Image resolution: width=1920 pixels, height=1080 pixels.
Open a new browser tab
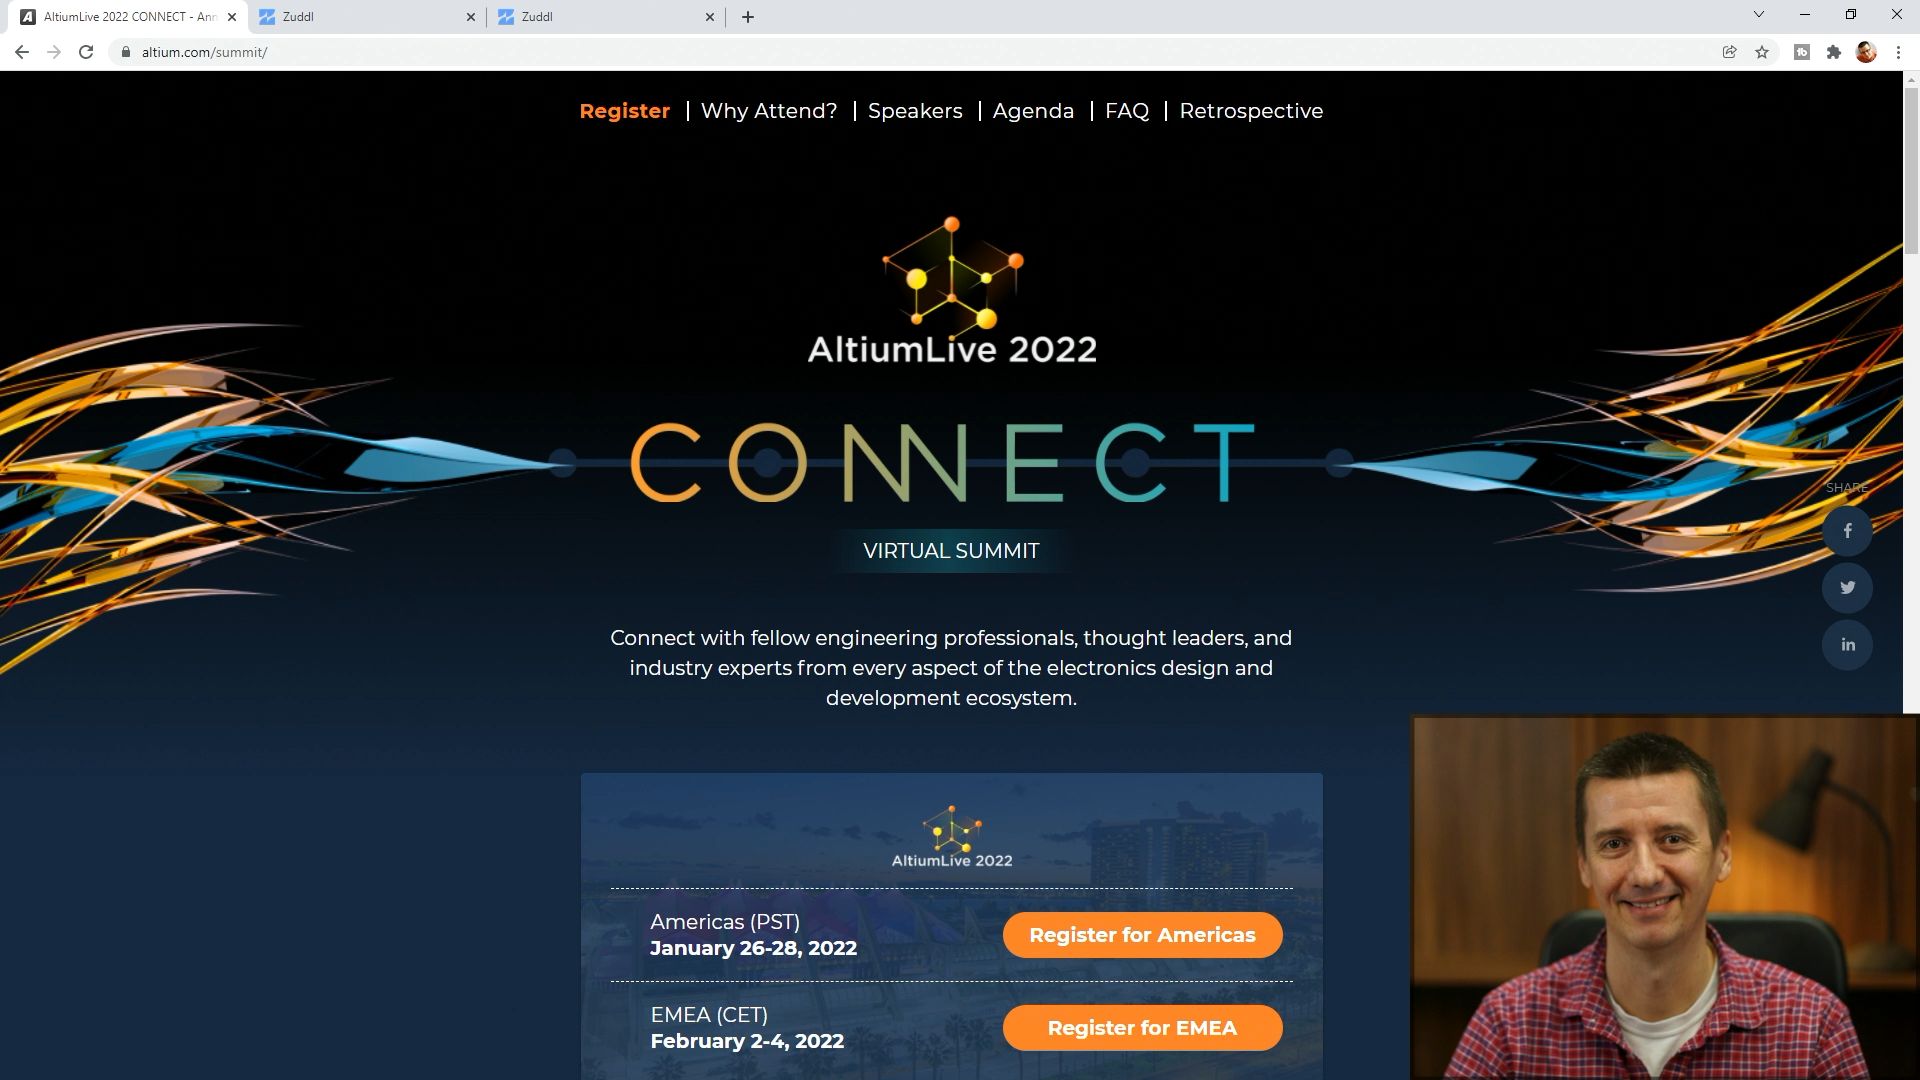[748, 17]
